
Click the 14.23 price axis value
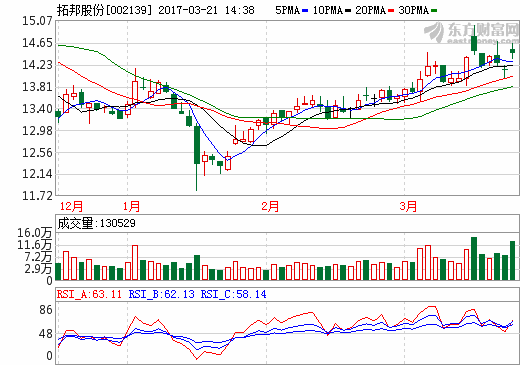click(x=37, y=65)
